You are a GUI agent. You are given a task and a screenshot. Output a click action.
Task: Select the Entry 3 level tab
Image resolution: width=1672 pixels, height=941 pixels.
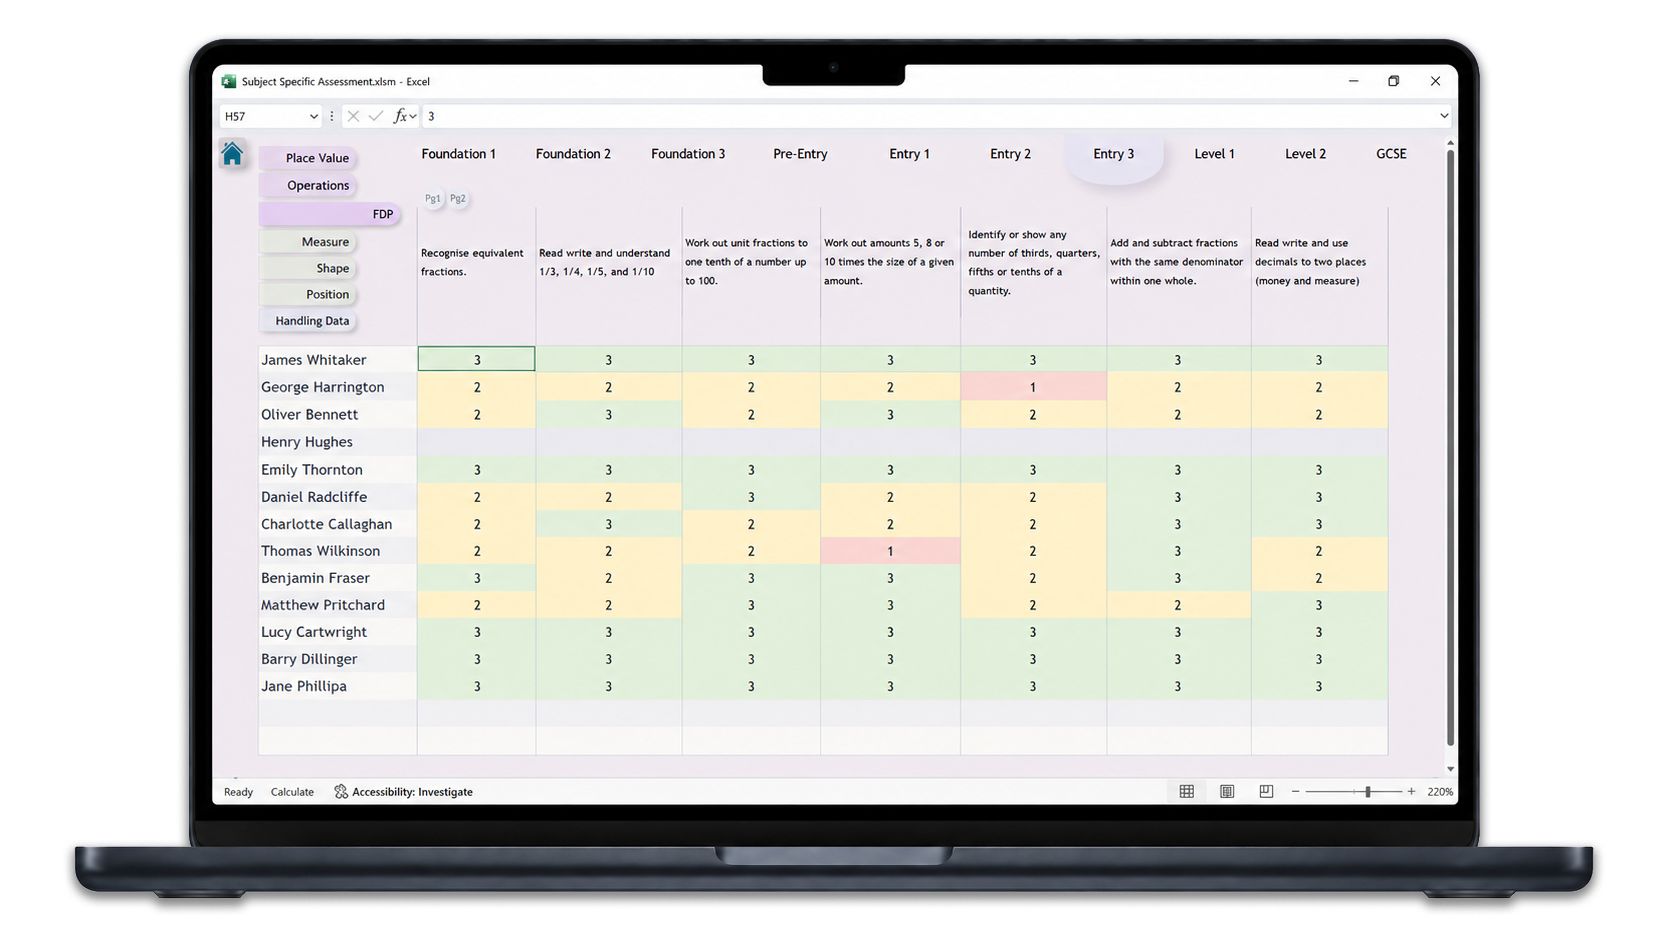1113,154
